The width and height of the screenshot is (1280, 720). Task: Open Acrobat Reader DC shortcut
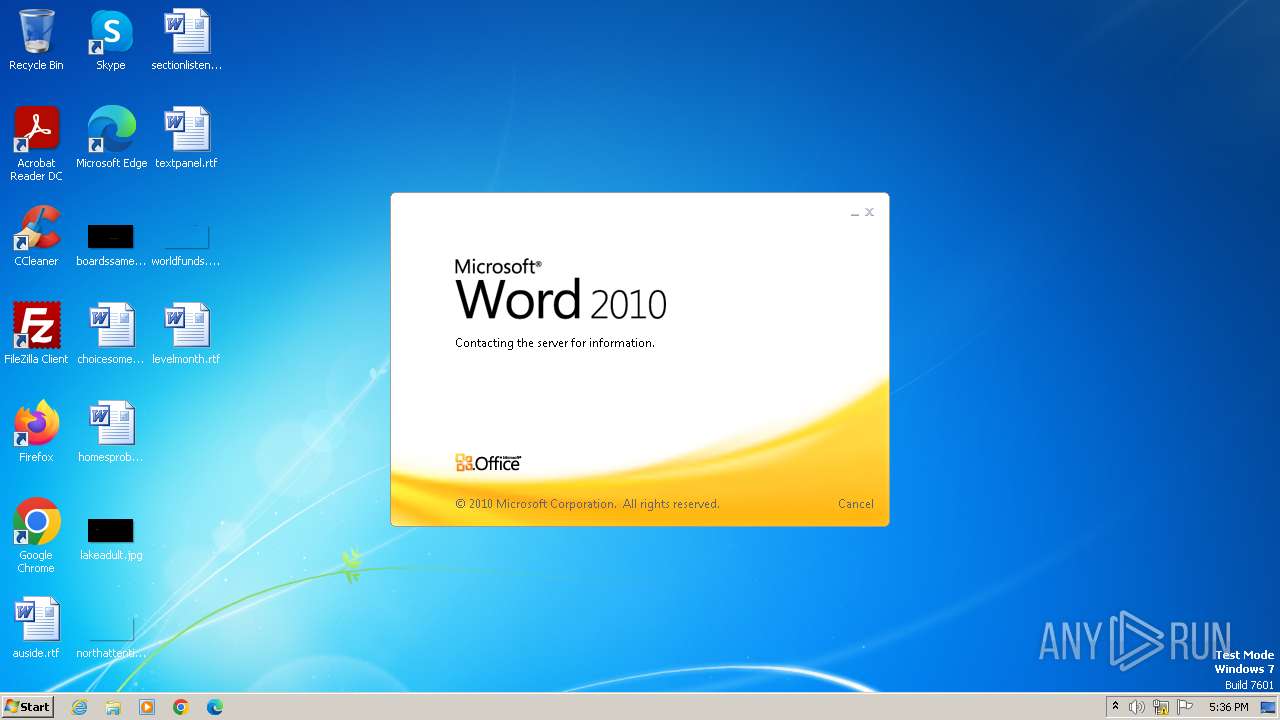point(36,144)
